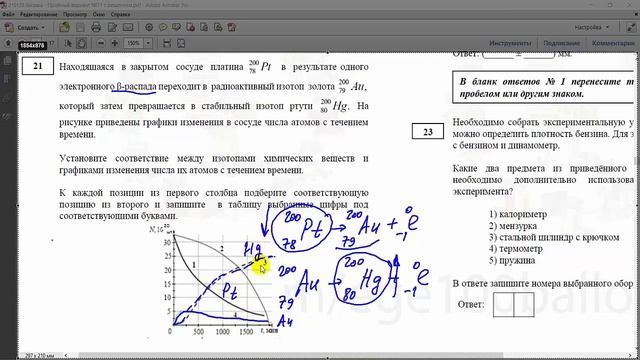The width and height of the screenshot is (640, 360).
Task: Open the Инструменты panel
Action: pos(510,43)
